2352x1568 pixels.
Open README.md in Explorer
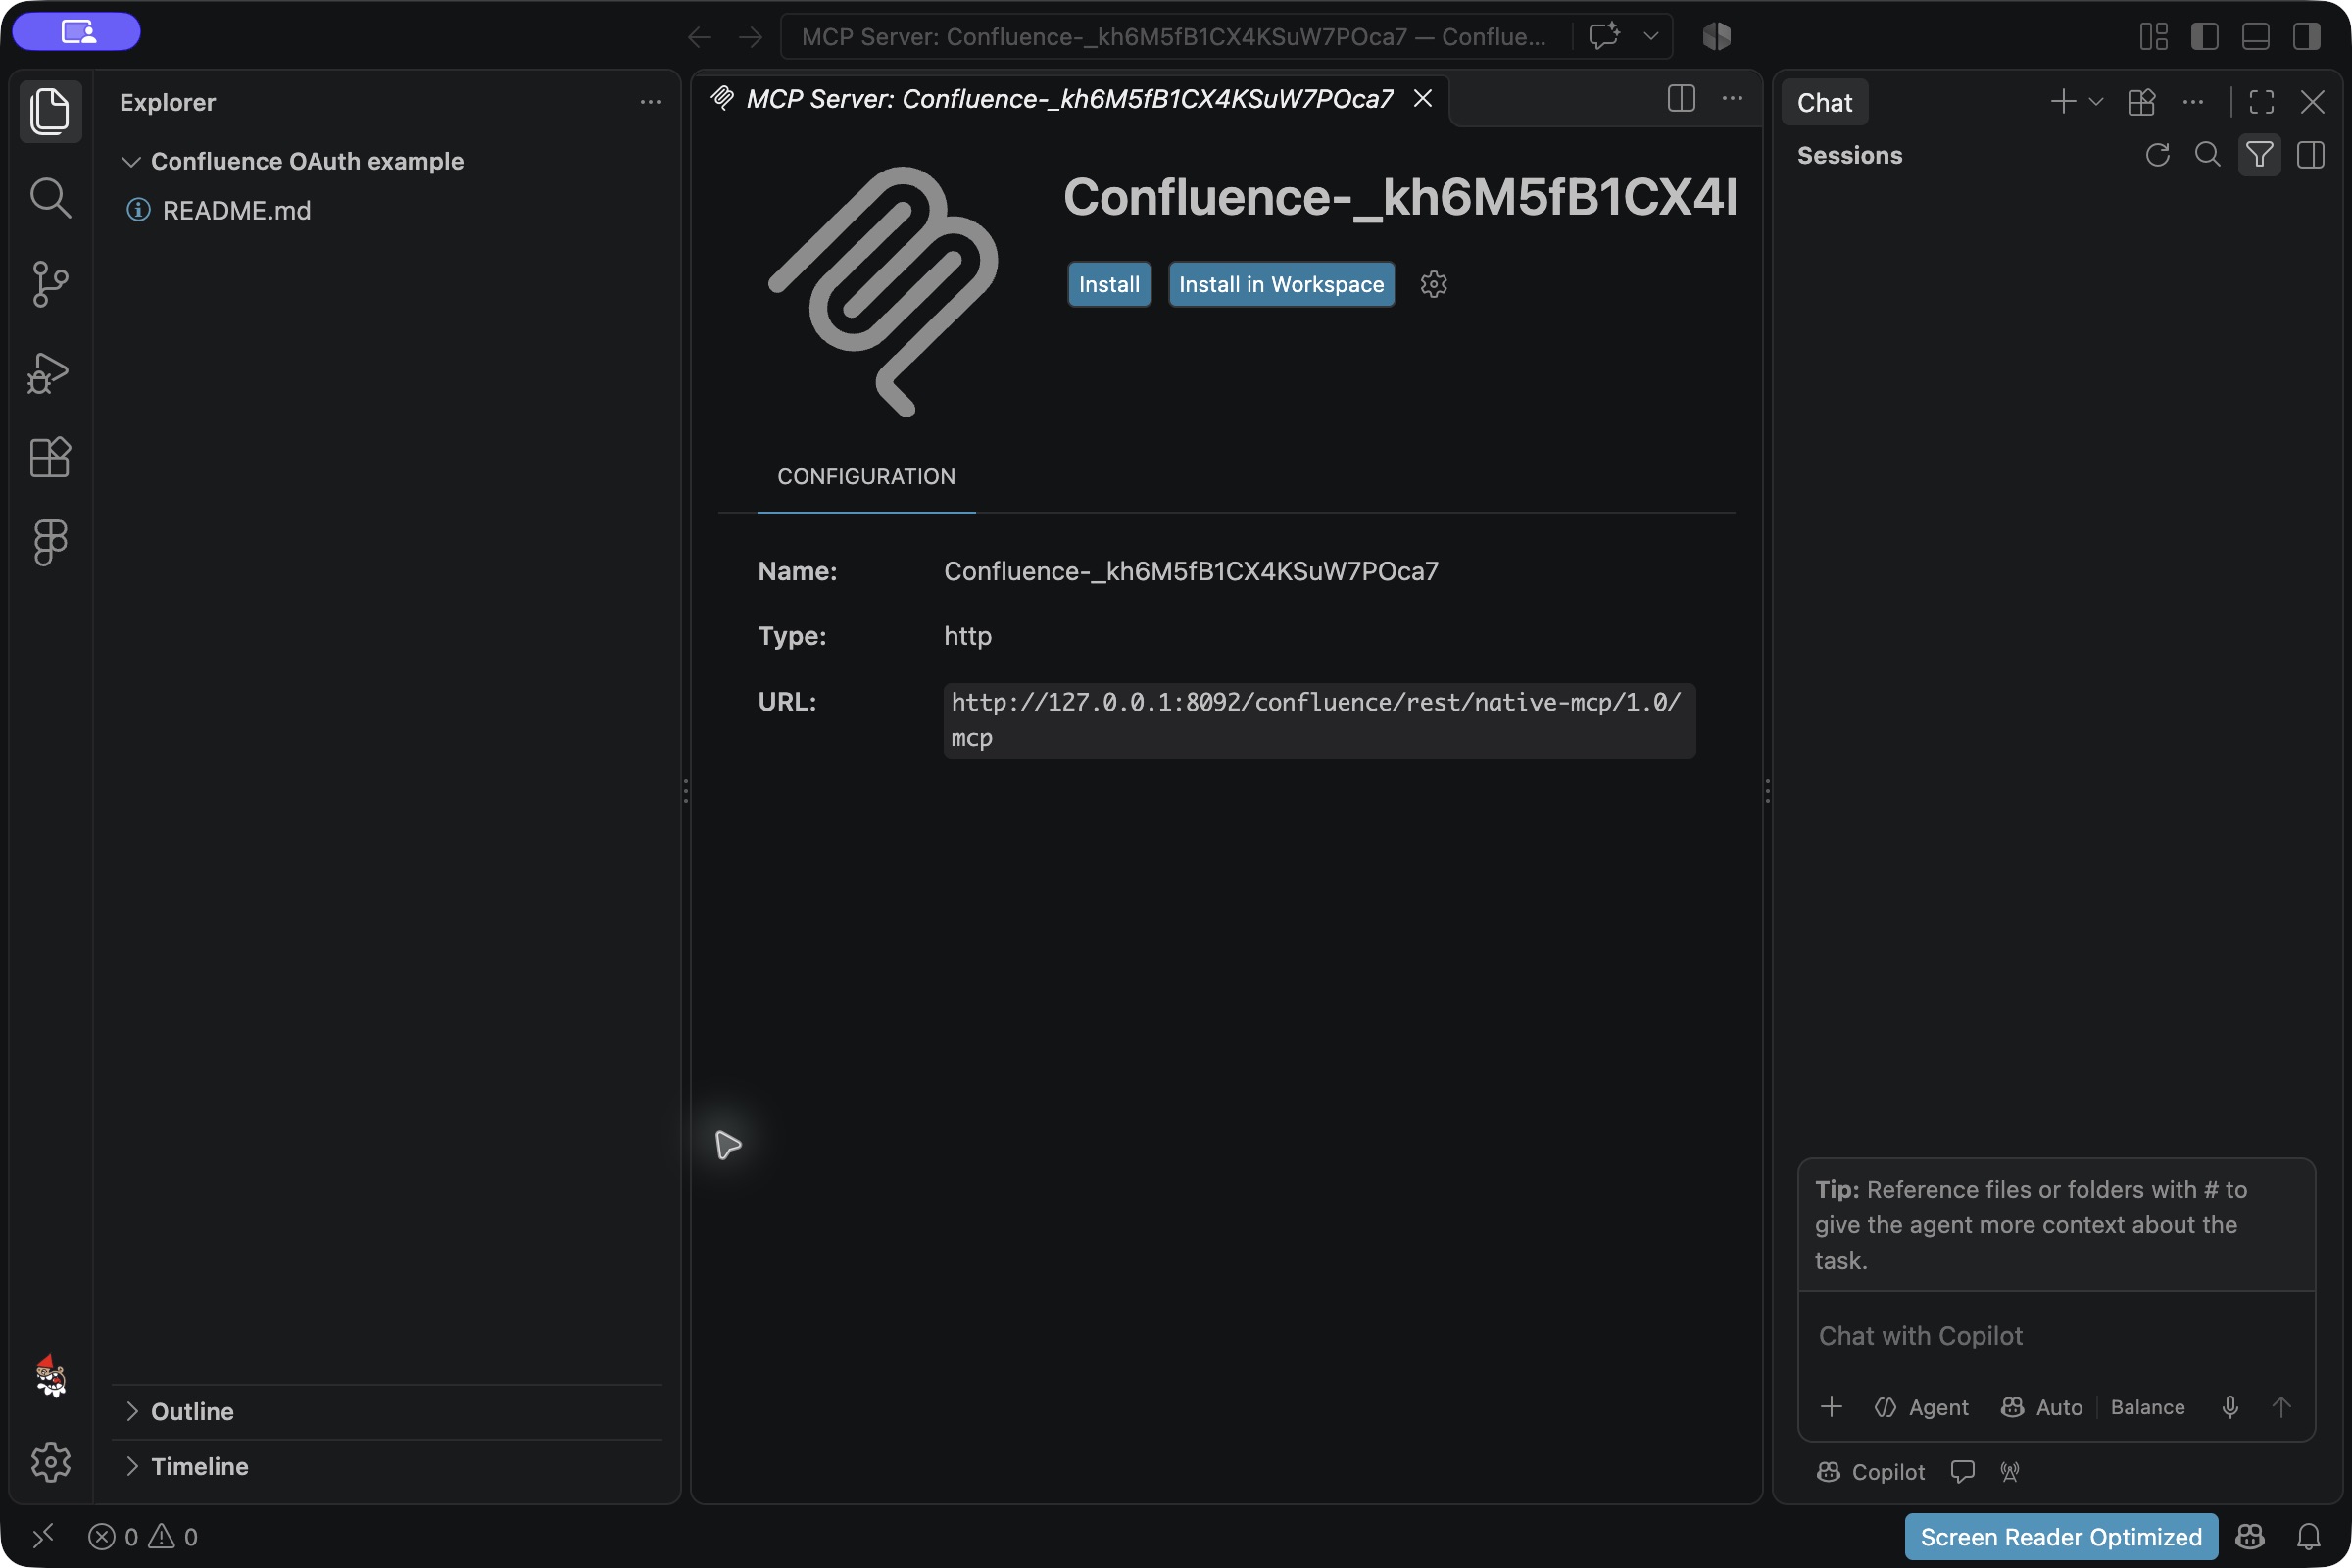tap(236, 210)
